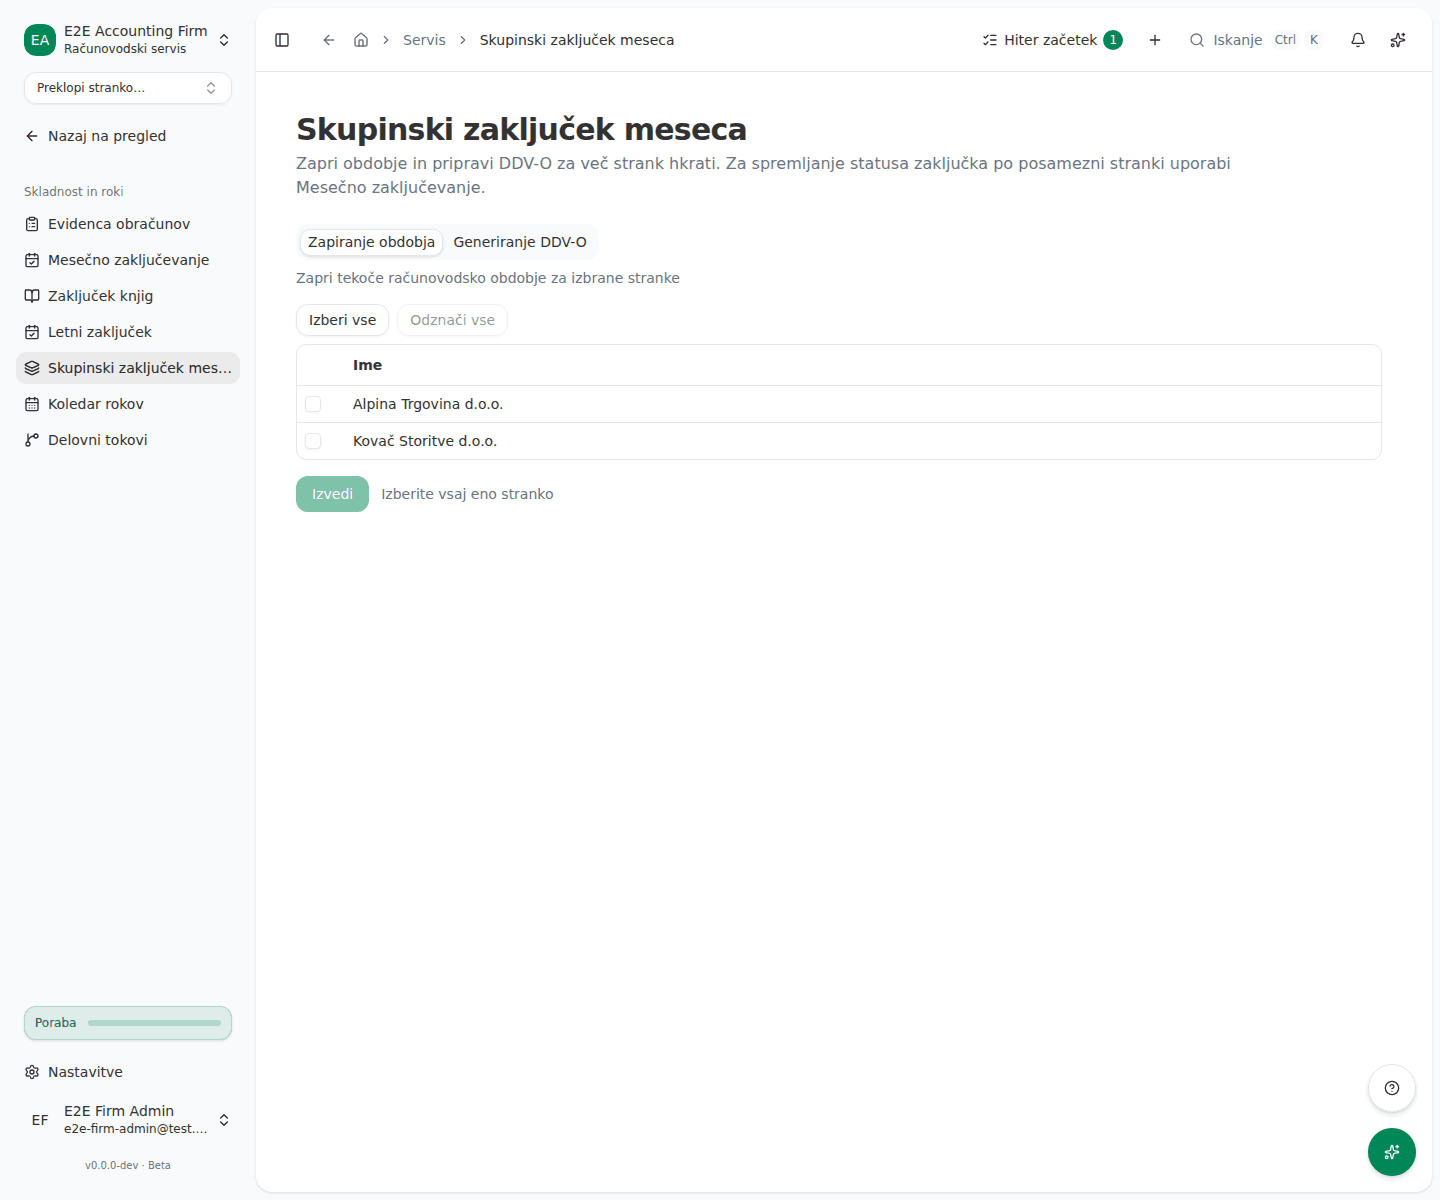The image size is (1440, 1200).
Task: Click the Alpina Trgovina d.o.o. row name
Action: click(x=428, y=404)
